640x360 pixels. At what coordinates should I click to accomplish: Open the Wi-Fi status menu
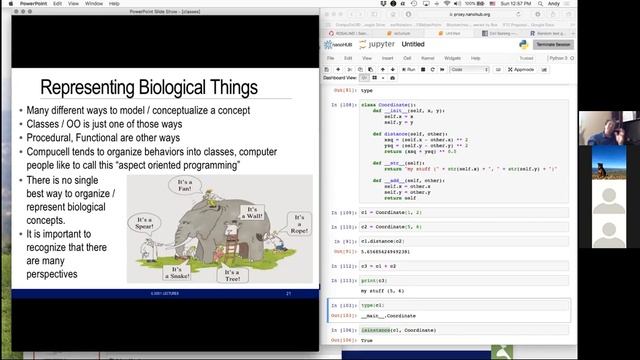pyautogui.click(x=447, y=3)
